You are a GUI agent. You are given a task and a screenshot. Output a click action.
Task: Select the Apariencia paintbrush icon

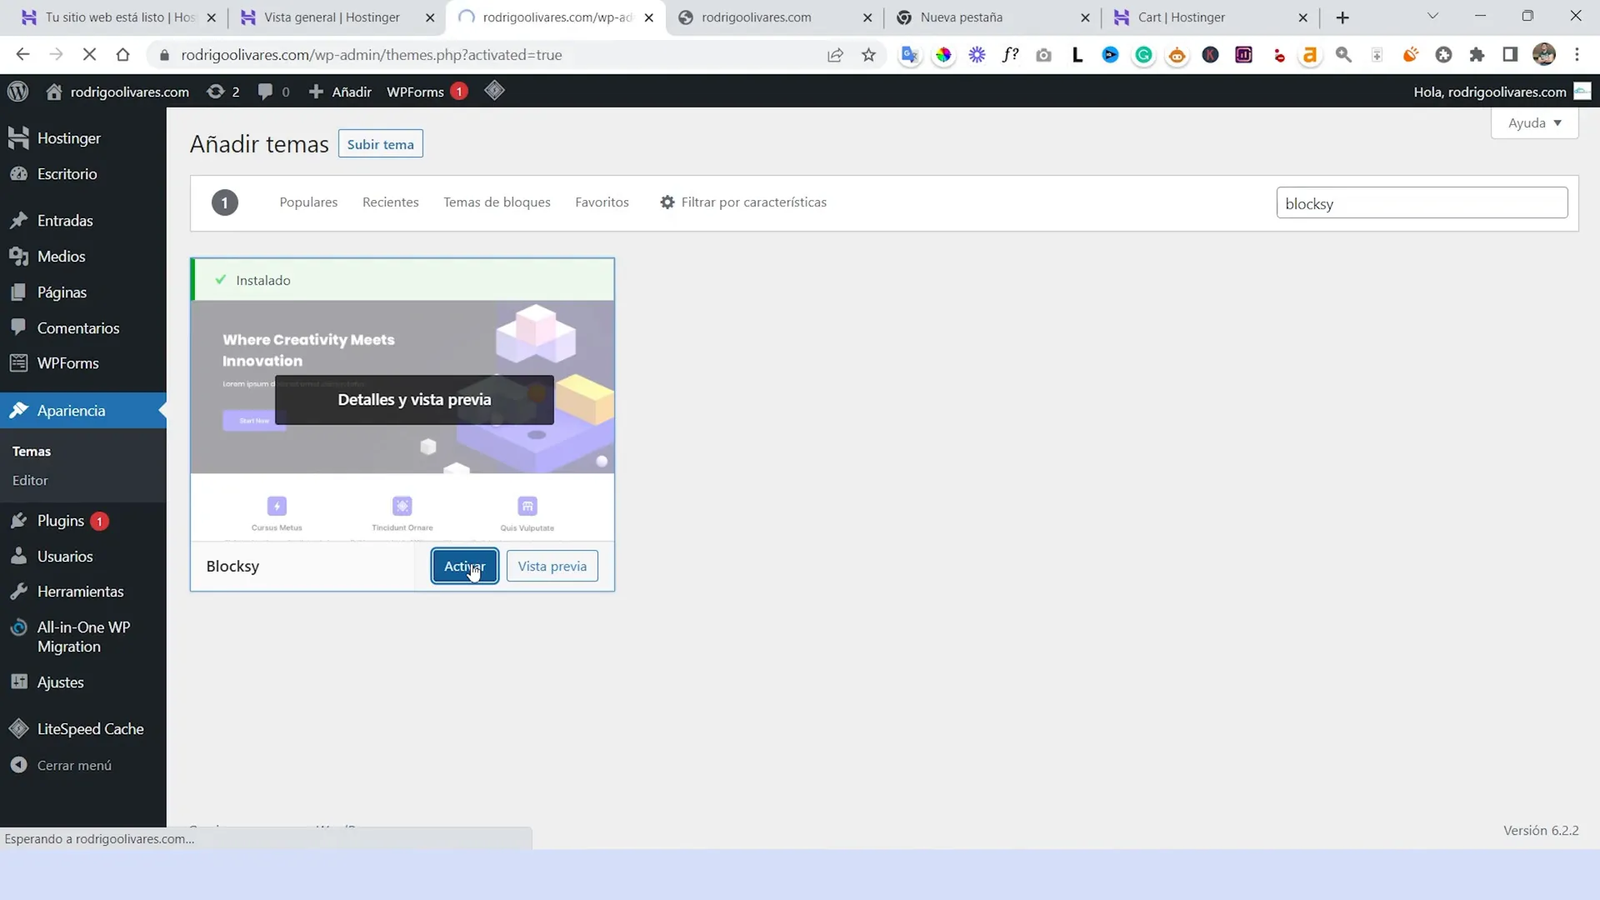pos(18,410)
